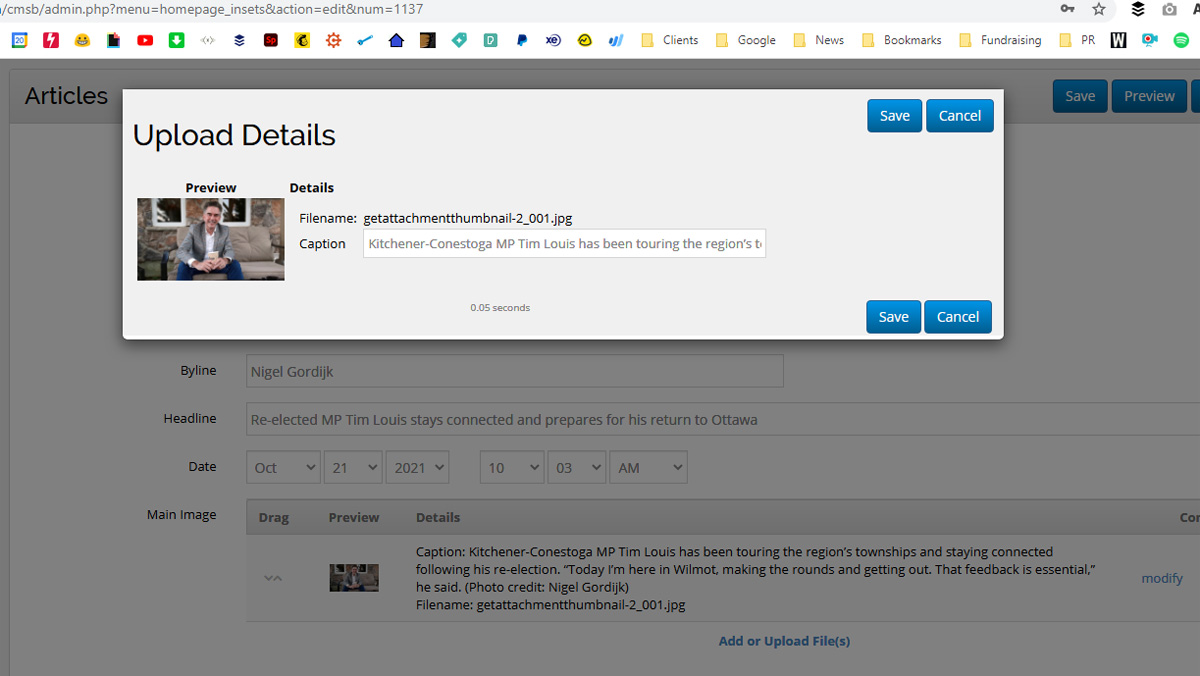This screenshot has width=1200, height=676.
Task: Open the AM/PM dropdown
Action: point(648,467)
